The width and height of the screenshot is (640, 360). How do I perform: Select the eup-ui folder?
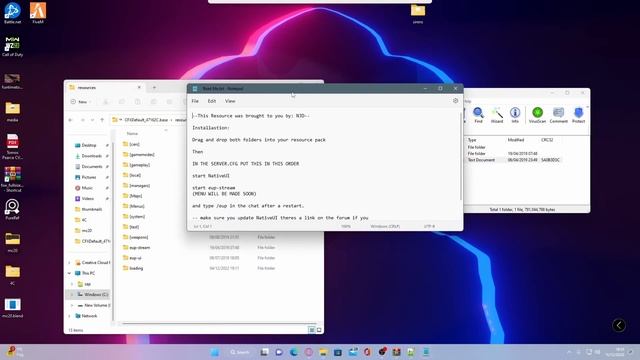coord(135,258)
